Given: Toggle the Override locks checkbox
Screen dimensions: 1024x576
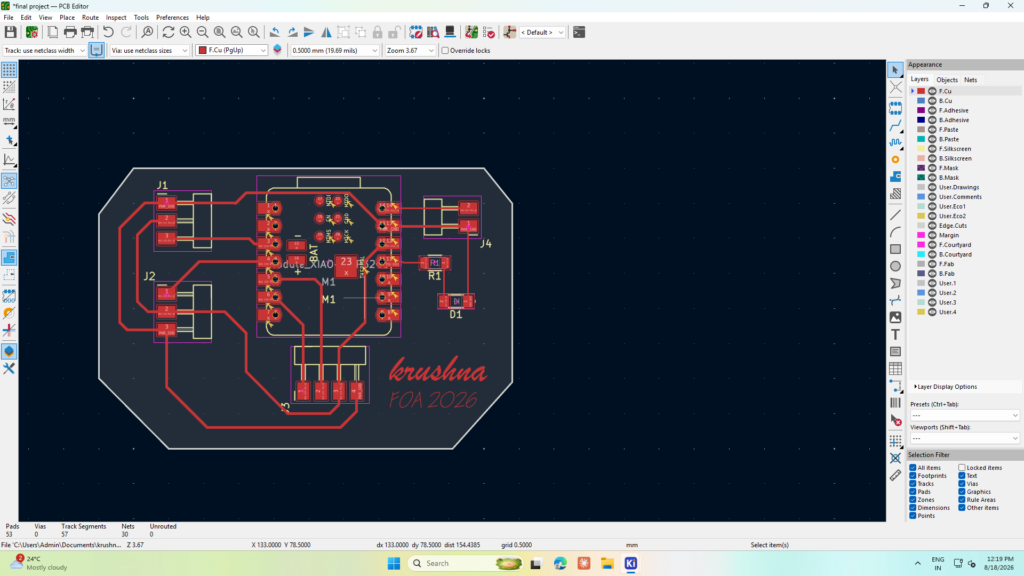Looking at the screenshot, I should (445, 50).
